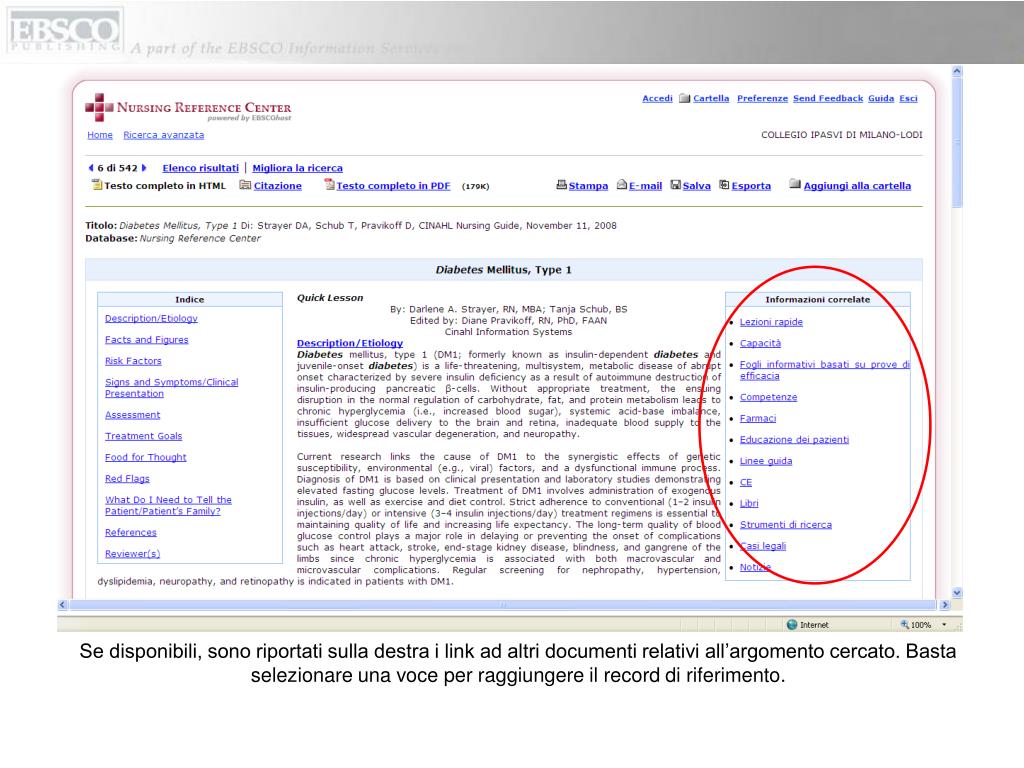Click the Stampa print link
Image resolution: width=1024 pixels, height=768 pixels.
pos(588,185)
